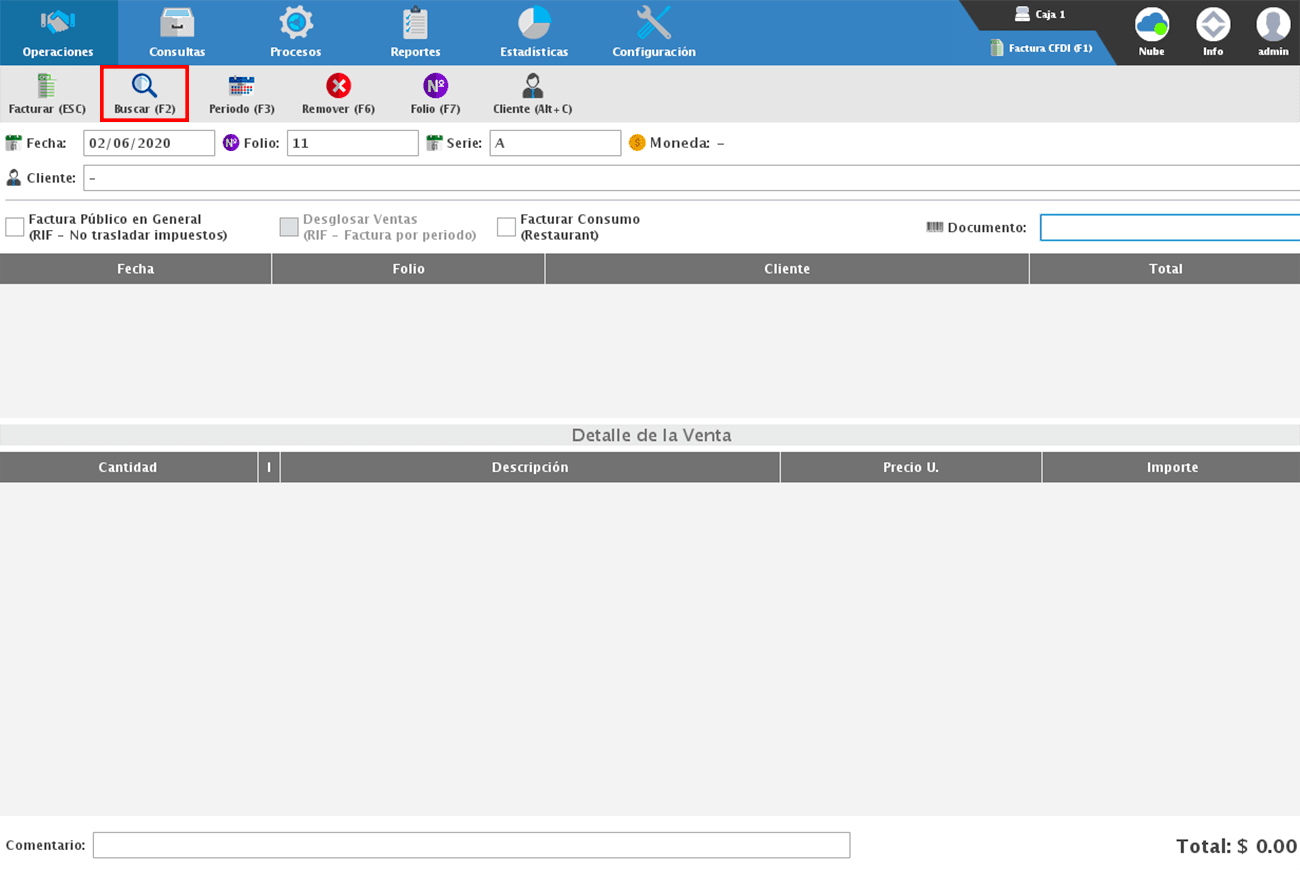This screenshot has height=871, width=1300.
Task: Click the Remover (F6) red X icon
Action: 338,87
